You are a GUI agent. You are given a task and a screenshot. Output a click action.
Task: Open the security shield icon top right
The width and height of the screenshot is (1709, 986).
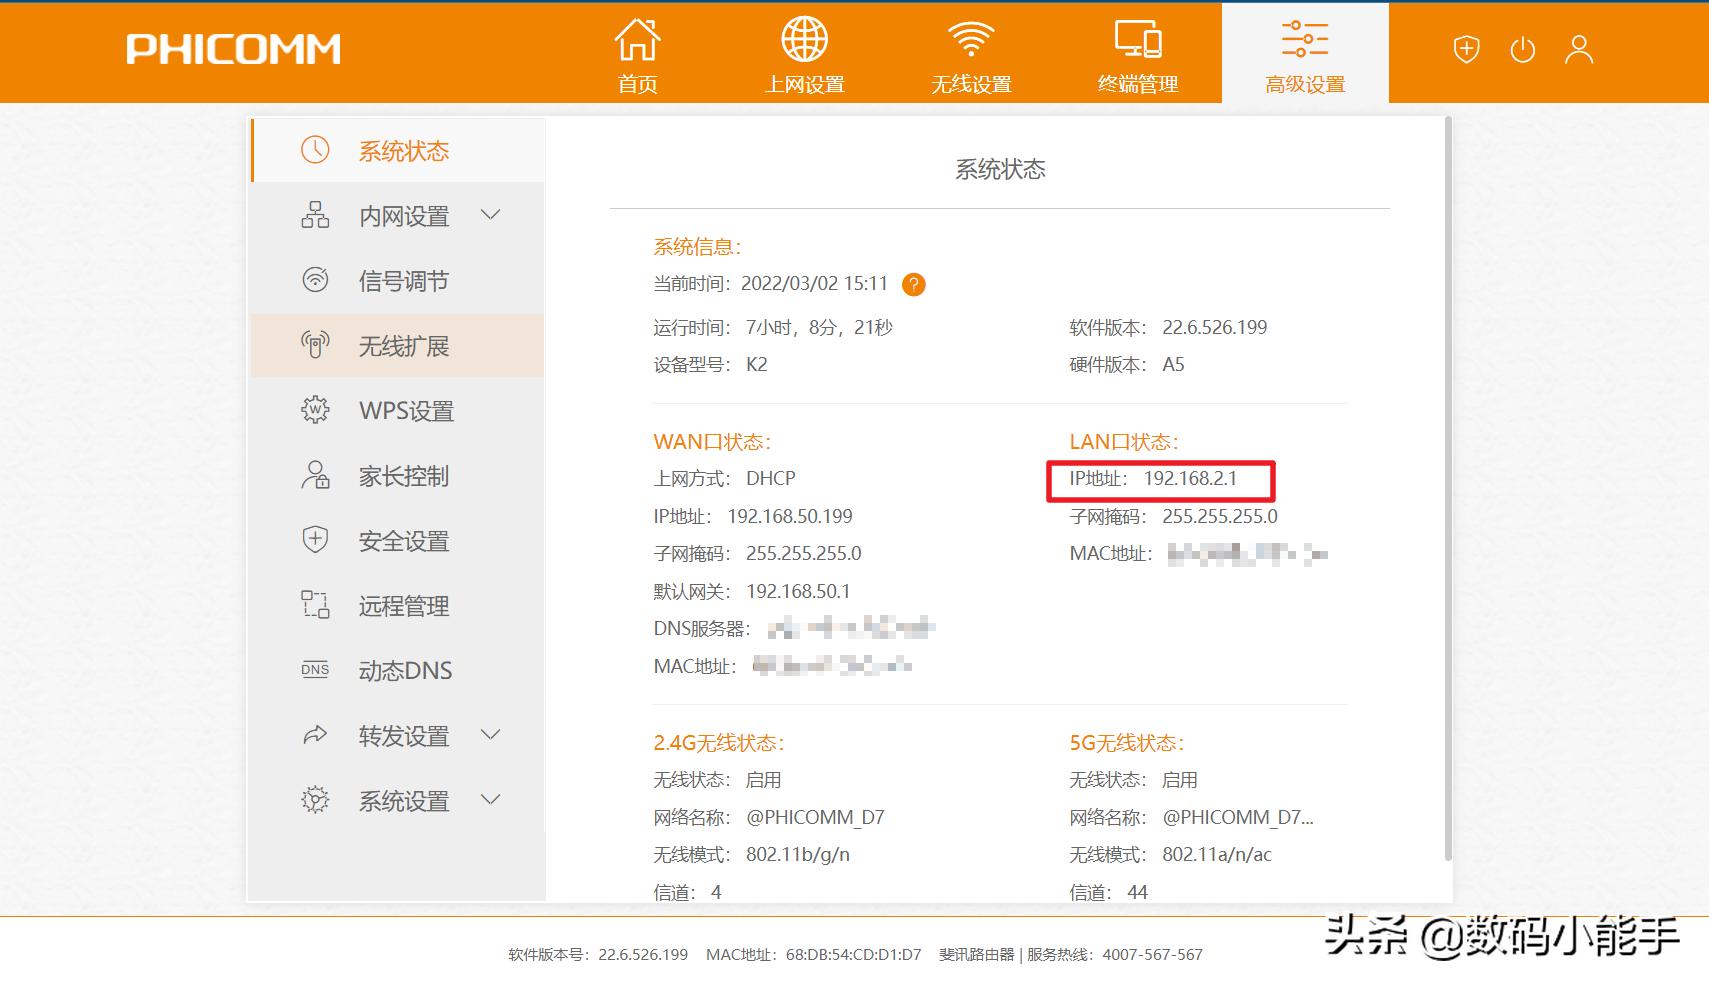[x=1466, y=48]
